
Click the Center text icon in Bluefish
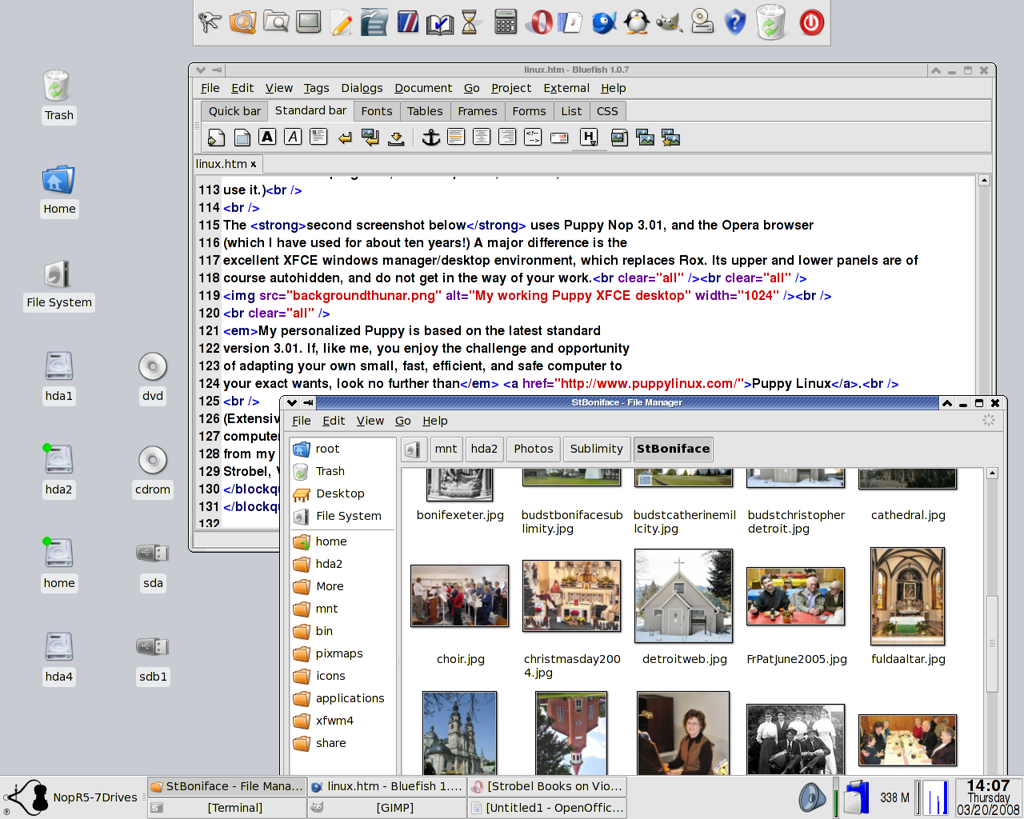click(481, 137)
